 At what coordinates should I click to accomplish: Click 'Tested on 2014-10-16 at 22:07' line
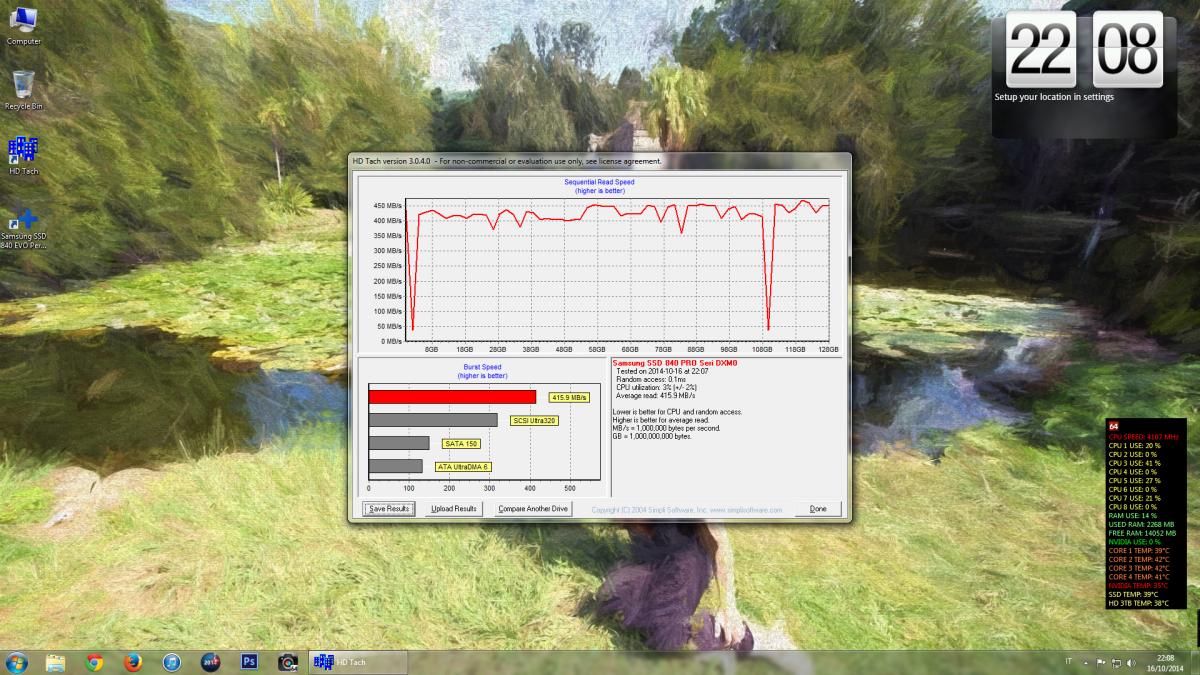pos(660,371)
